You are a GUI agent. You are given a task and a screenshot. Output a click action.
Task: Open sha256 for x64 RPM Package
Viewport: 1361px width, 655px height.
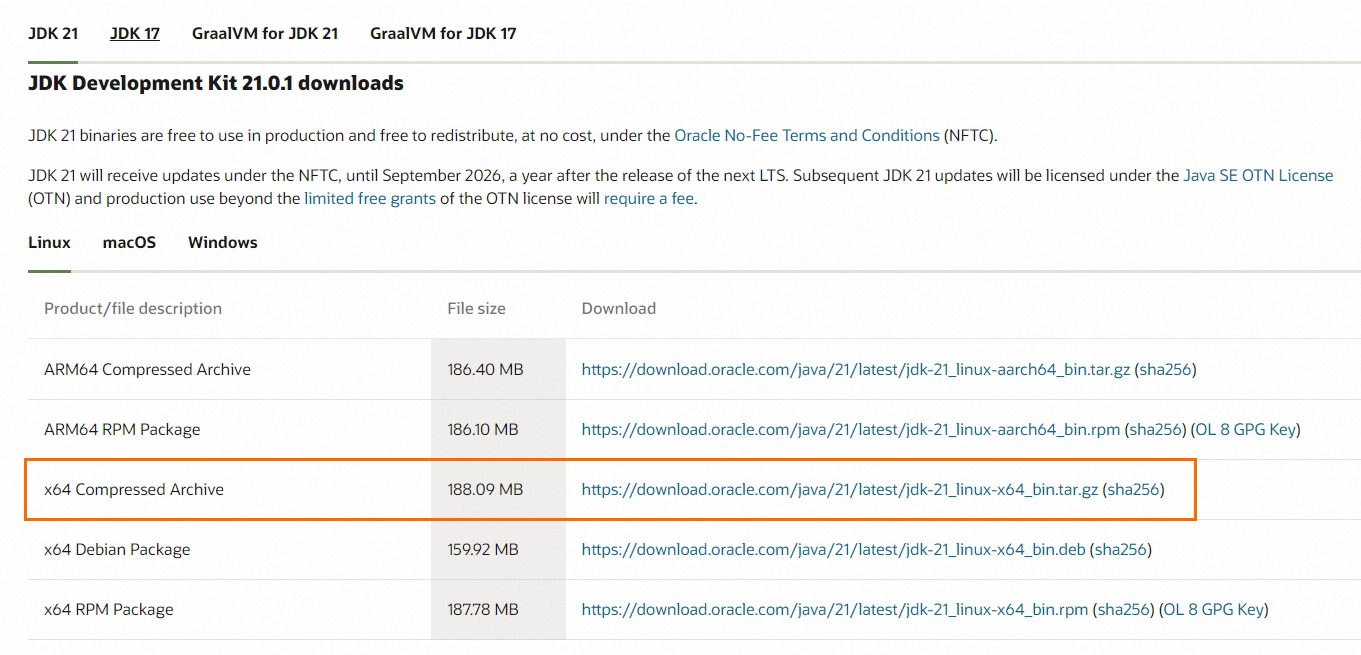pos(1124,609)
